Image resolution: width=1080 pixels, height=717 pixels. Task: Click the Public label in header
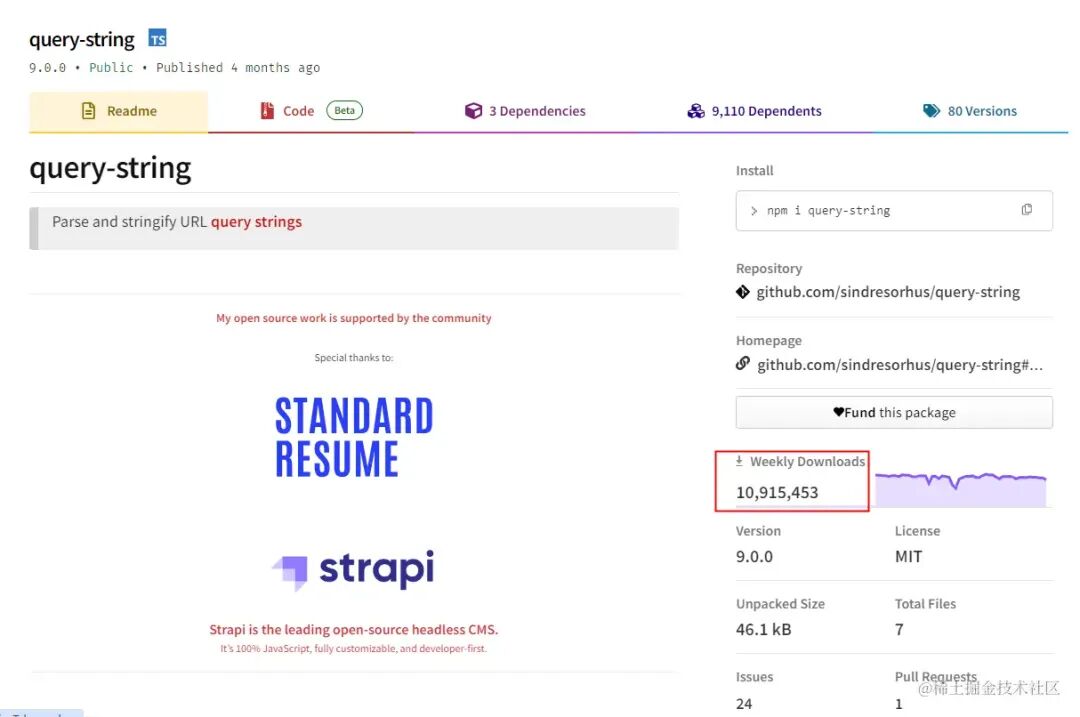111,67
